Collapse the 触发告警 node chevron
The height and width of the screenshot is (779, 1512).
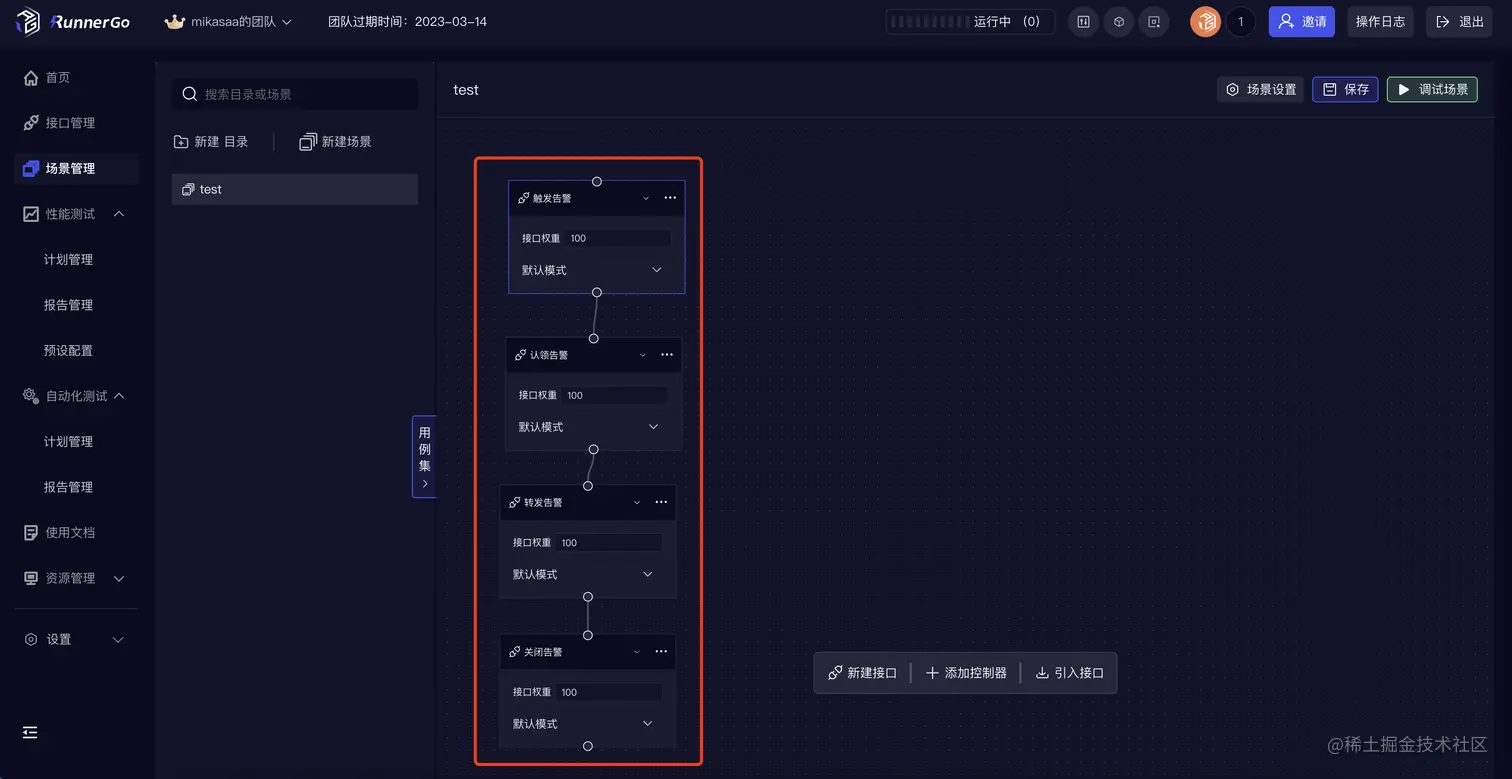pos(646,198)
